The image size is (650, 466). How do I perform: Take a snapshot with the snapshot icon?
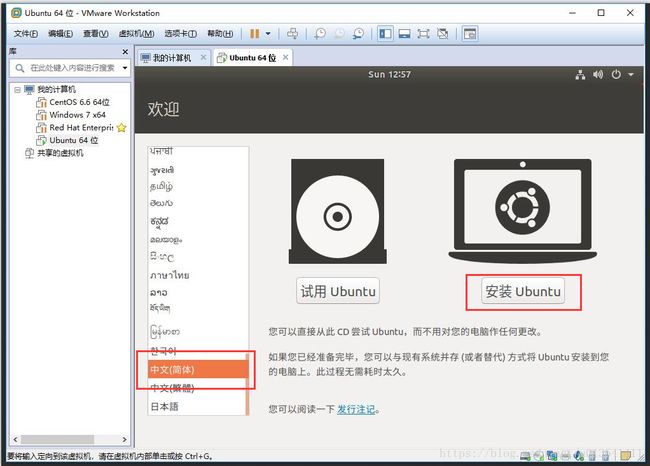pos(320,34)
